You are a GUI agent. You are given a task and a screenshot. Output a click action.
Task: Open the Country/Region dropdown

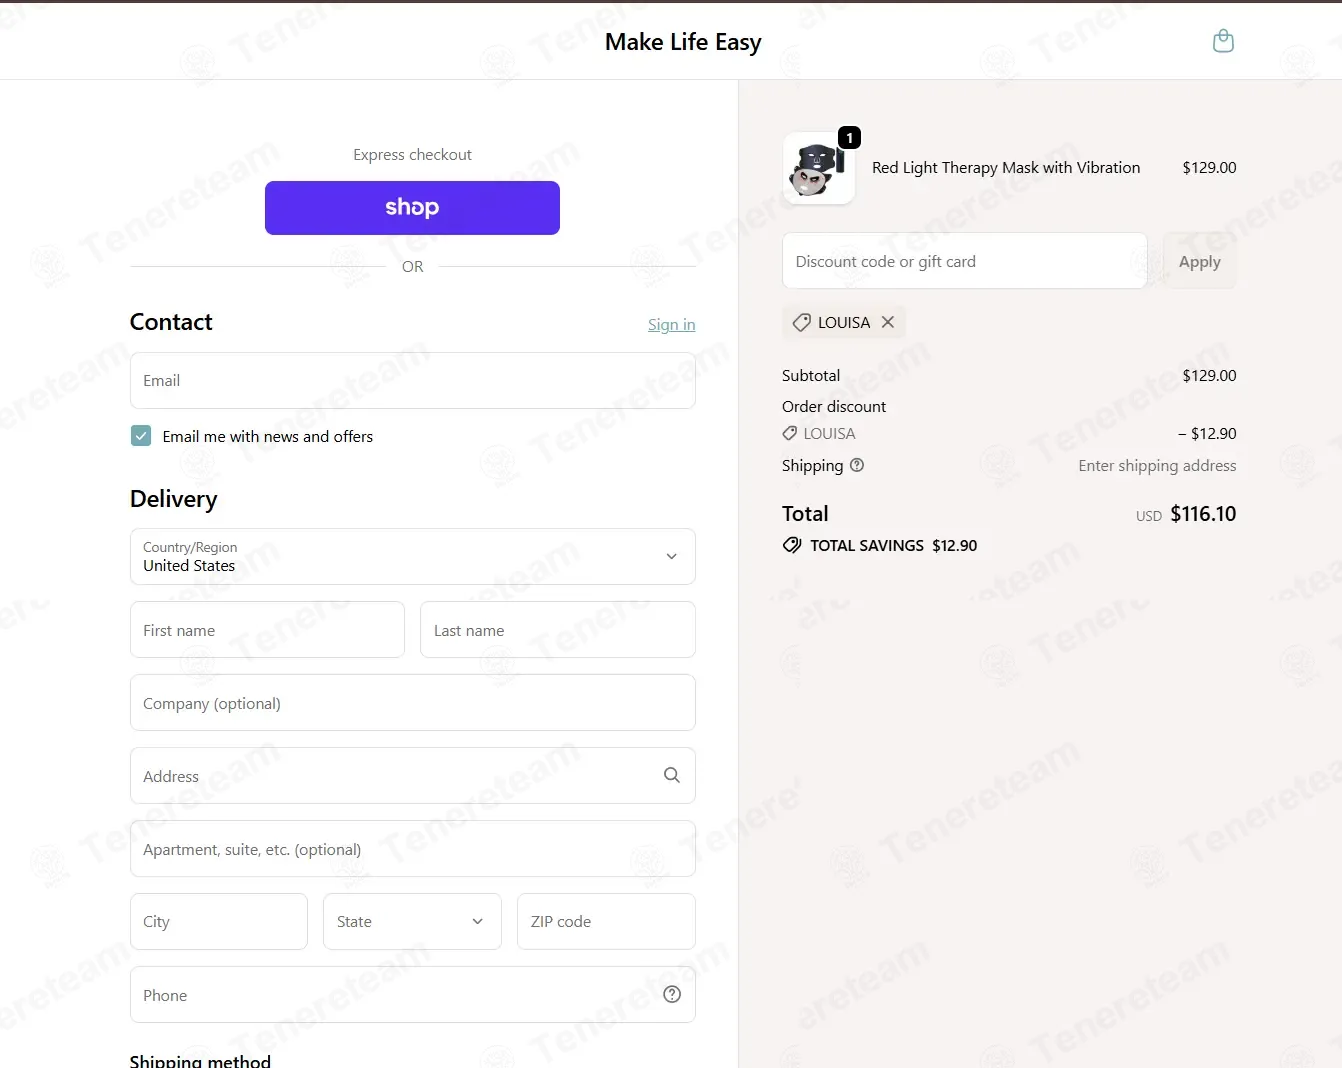(x=412, y=557)
